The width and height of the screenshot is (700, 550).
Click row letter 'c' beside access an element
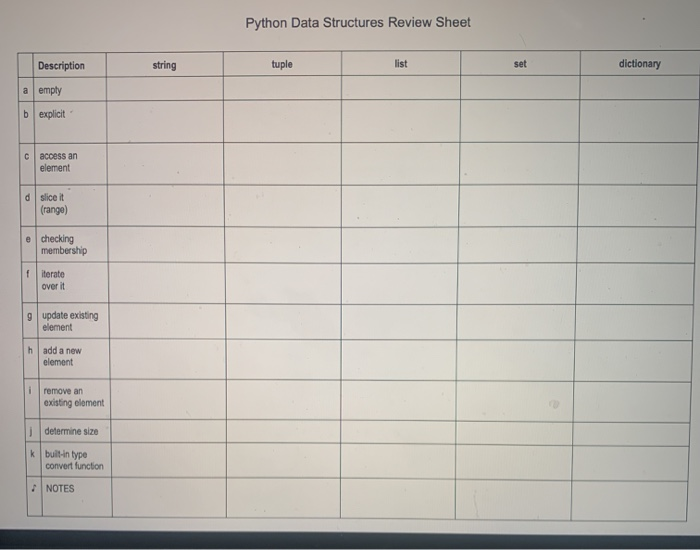pos(27,156)
